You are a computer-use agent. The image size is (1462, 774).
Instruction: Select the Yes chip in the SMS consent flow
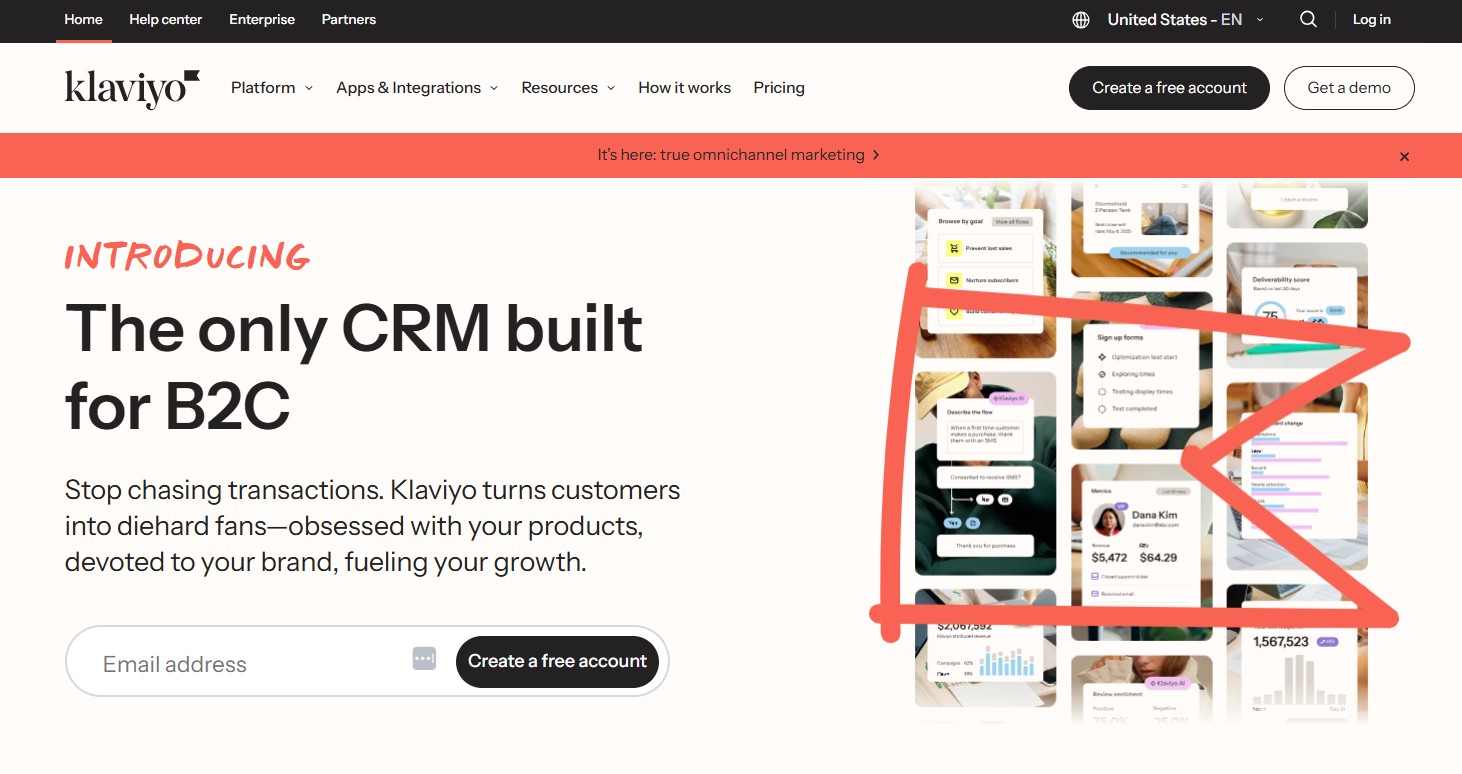pyautogui.click(x=952, y=523)
